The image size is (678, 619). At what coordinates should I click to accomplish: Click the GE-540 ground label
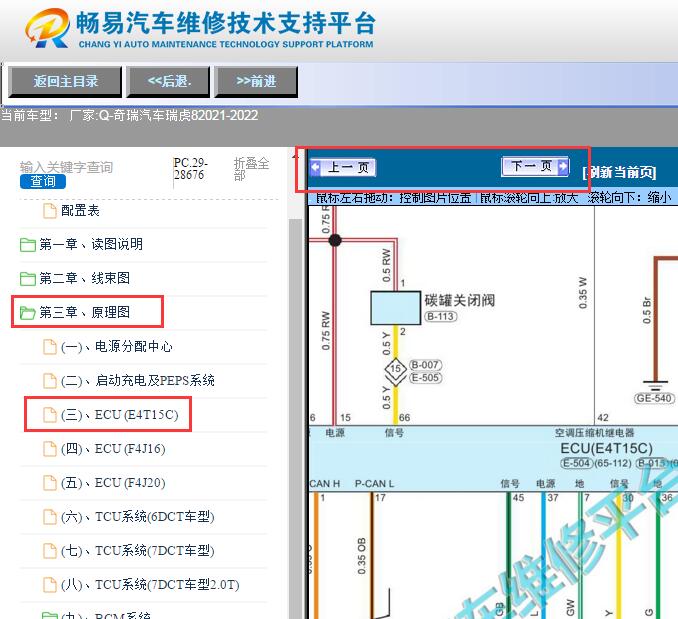(x=654, y=398)
